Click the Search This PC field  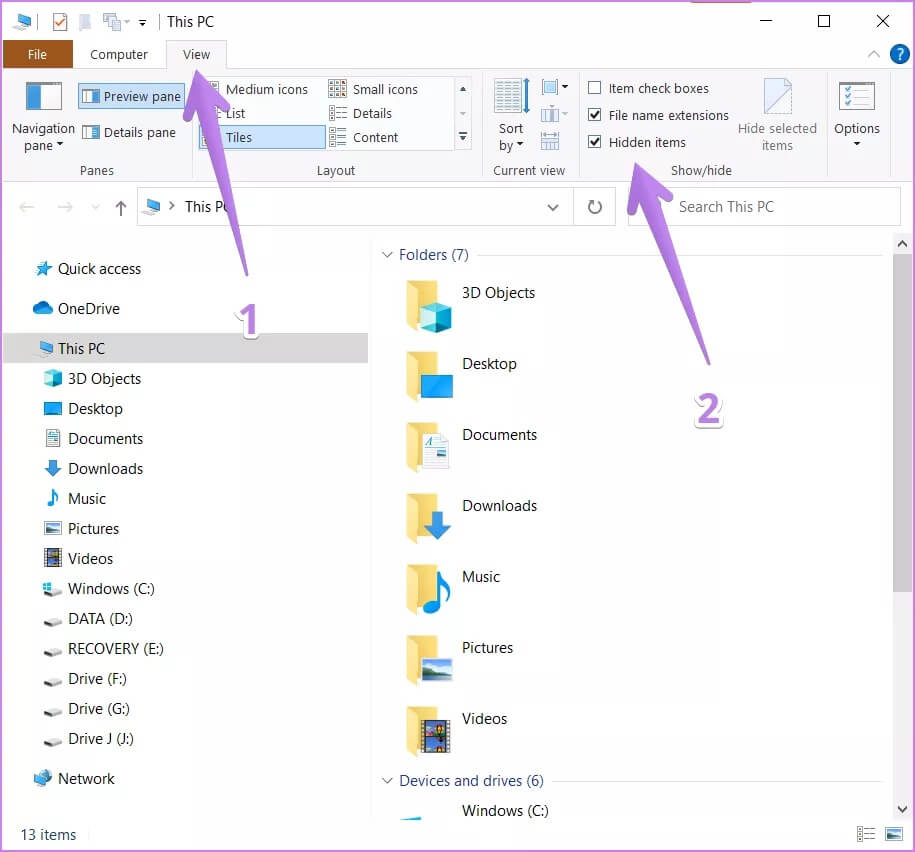click(x=764, y=207)
